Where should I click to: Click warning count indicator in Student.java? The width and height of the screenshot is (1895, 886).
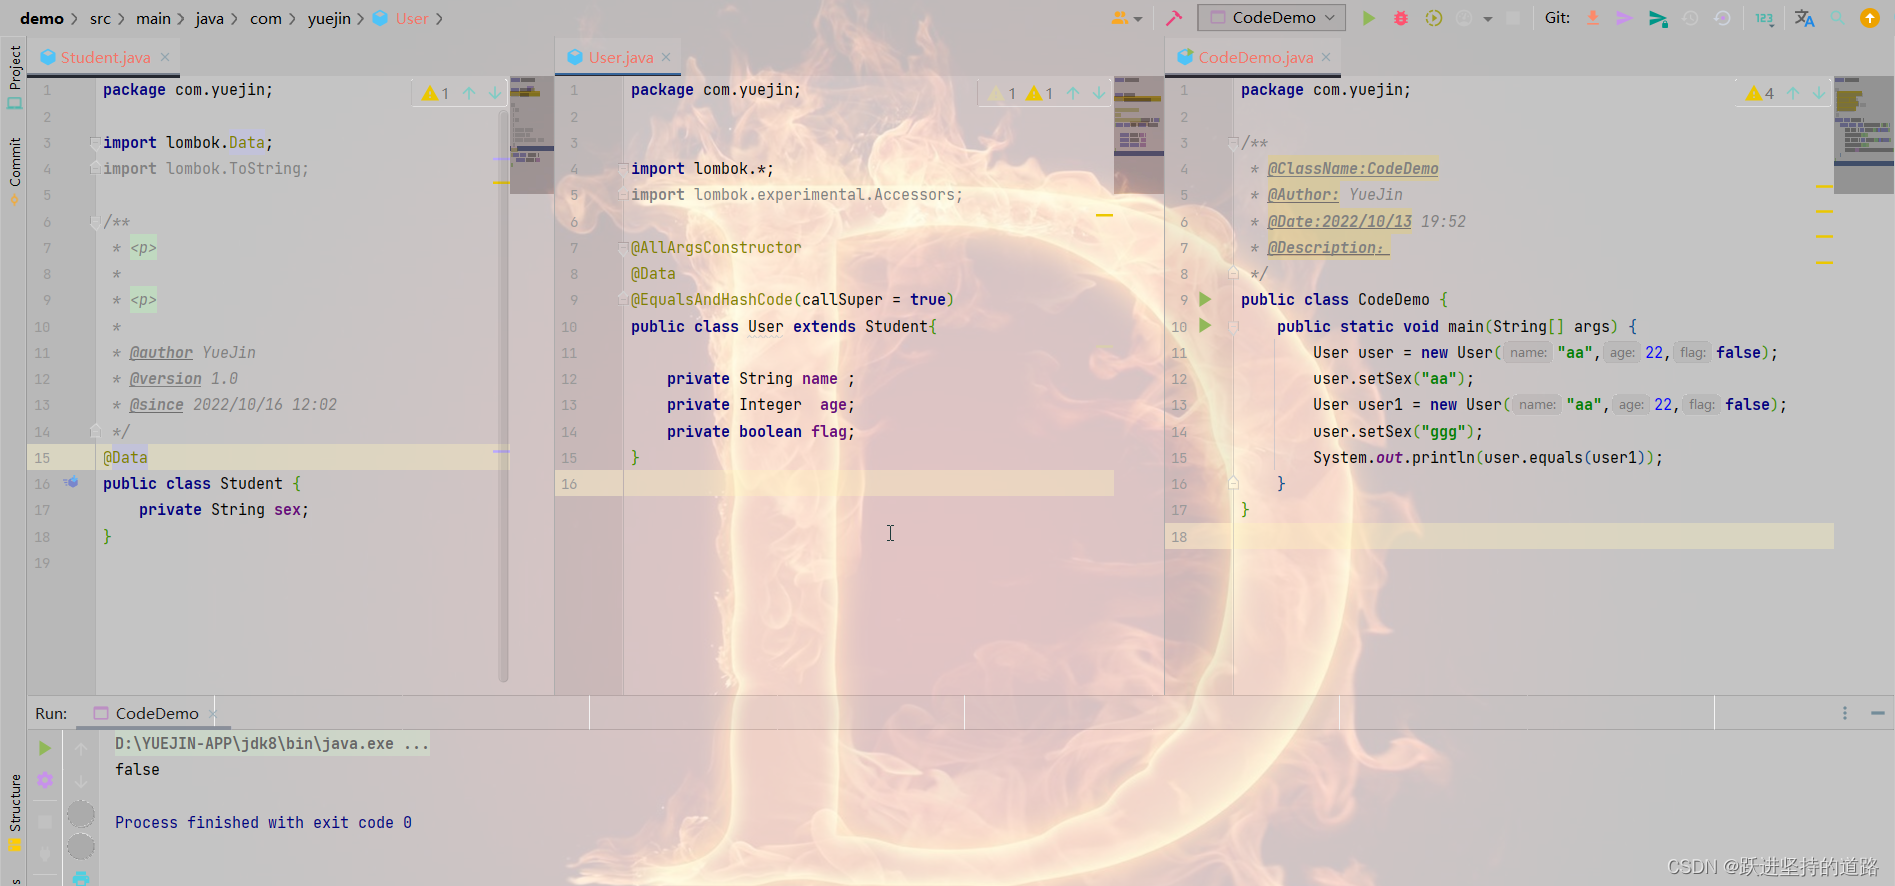point(435,93)
